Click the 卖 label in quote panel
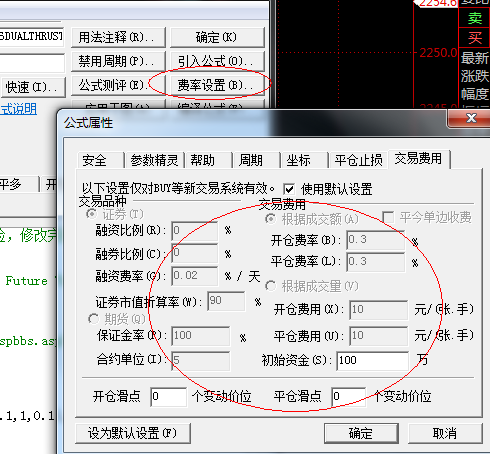This screenshot has width=490, height=454. coord(475,18)
